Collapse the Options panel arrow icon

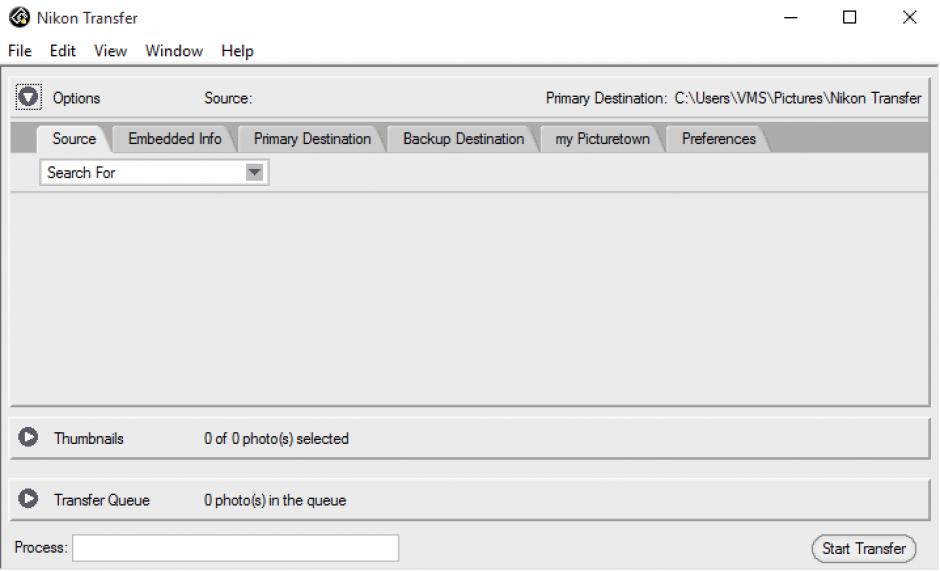[28, 97]
